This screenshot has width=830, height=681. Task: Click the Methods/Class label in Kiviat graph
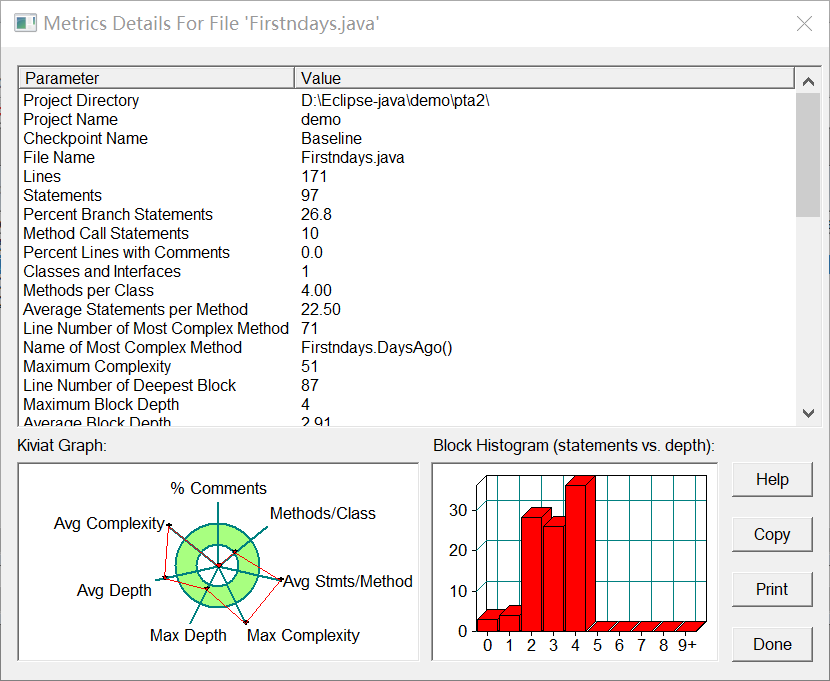323,513
